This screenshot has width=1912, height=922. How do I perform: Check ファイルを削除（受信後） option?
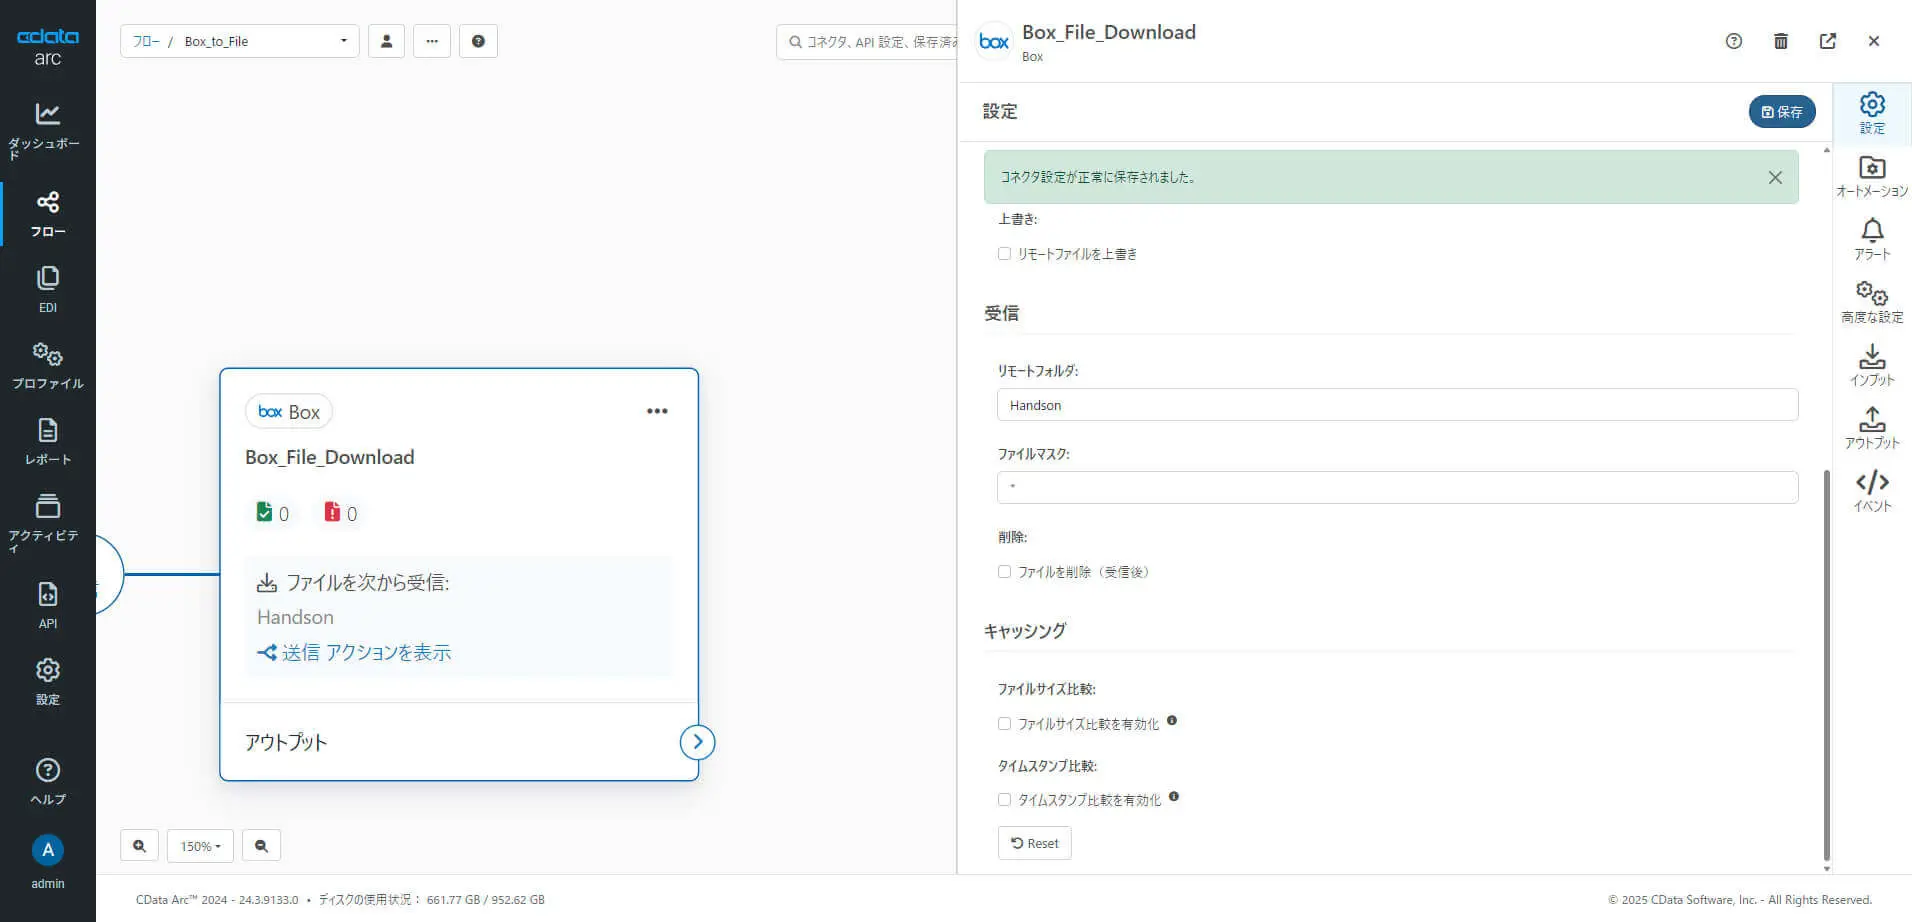pyautogui.click(x=1004, y=572)
